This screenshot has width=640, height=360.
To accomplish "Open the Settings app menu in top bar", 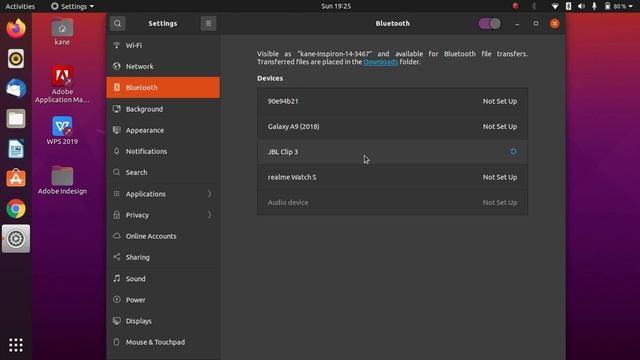I will pyautogui.click(x=72, y=6).
